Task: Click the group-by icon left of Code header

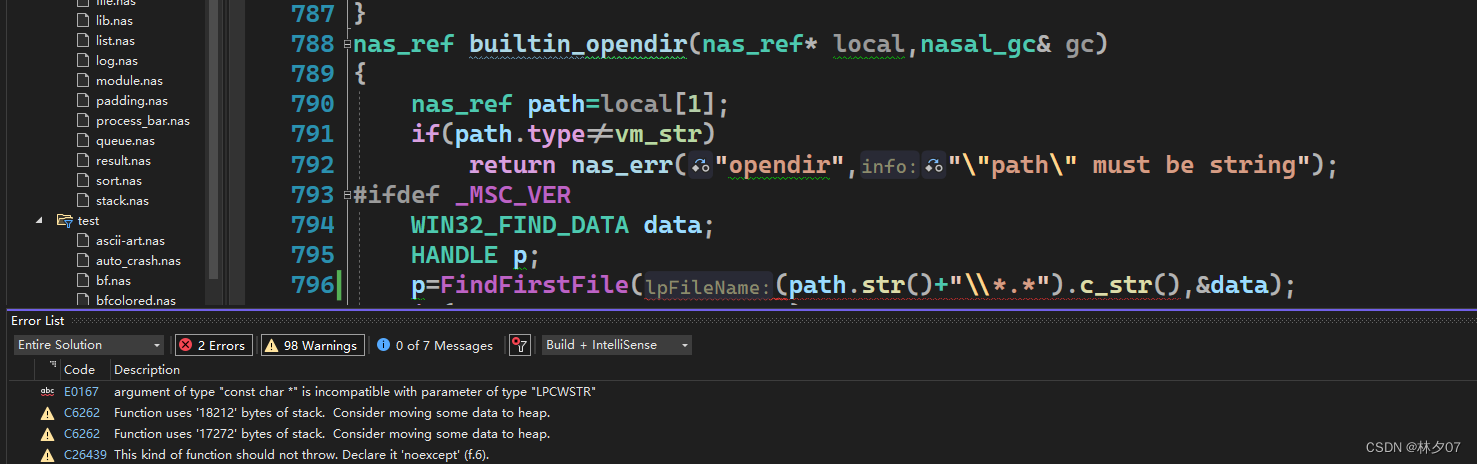Action: click(x=52, y=367)
